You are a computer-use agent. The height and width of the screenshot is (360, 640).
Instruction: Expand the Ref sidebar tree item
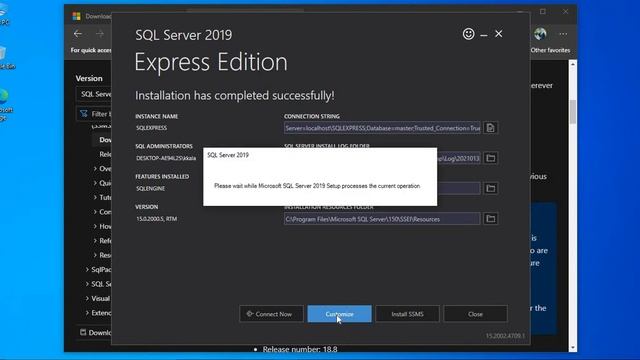pyautogui.click(x=95, y=240)
